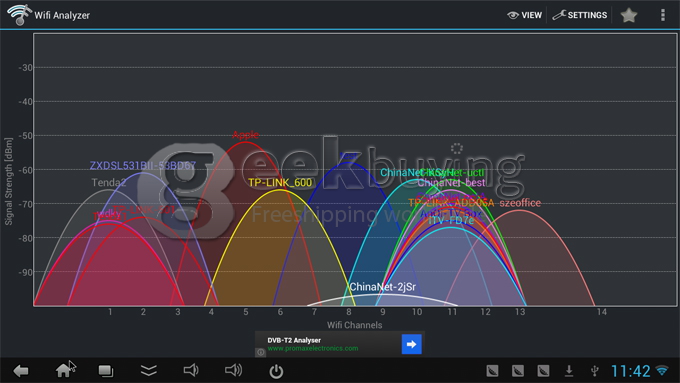Select the Apple network label
The width and height of the screenshot is (680, 383).
245,135
